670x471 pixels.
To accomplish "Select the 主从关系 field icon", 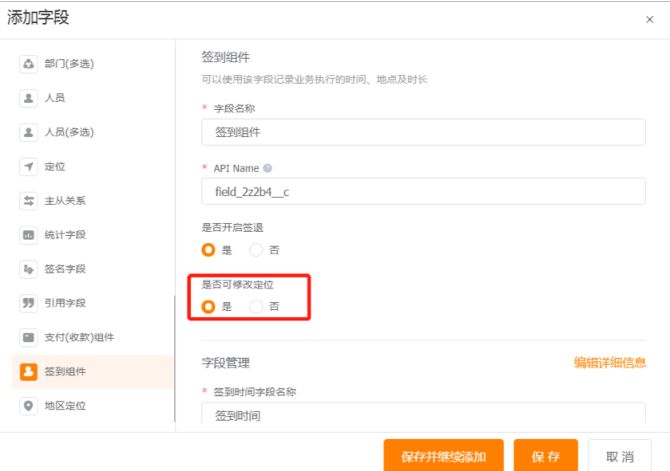I will (x=29, y=200).
